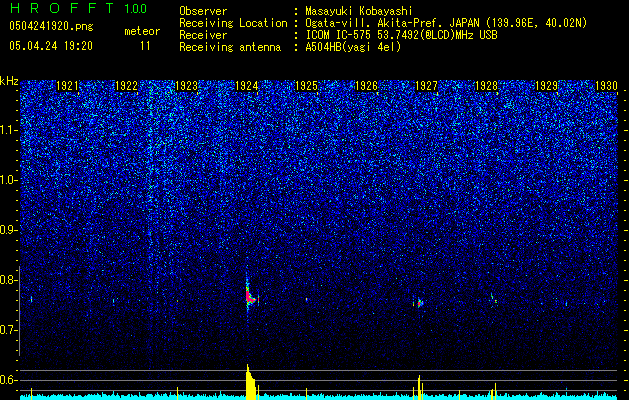629x400 pixels.
Task: Click the 0.8 kHz frequency axis label
Action: (8, 280)
